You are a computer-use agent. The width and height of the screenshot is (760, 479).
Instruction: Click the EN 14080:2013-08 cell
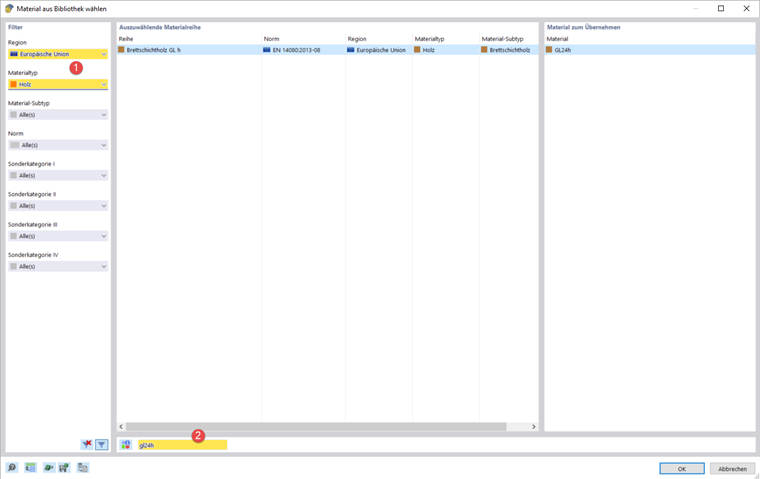click(x=303, y=49)
